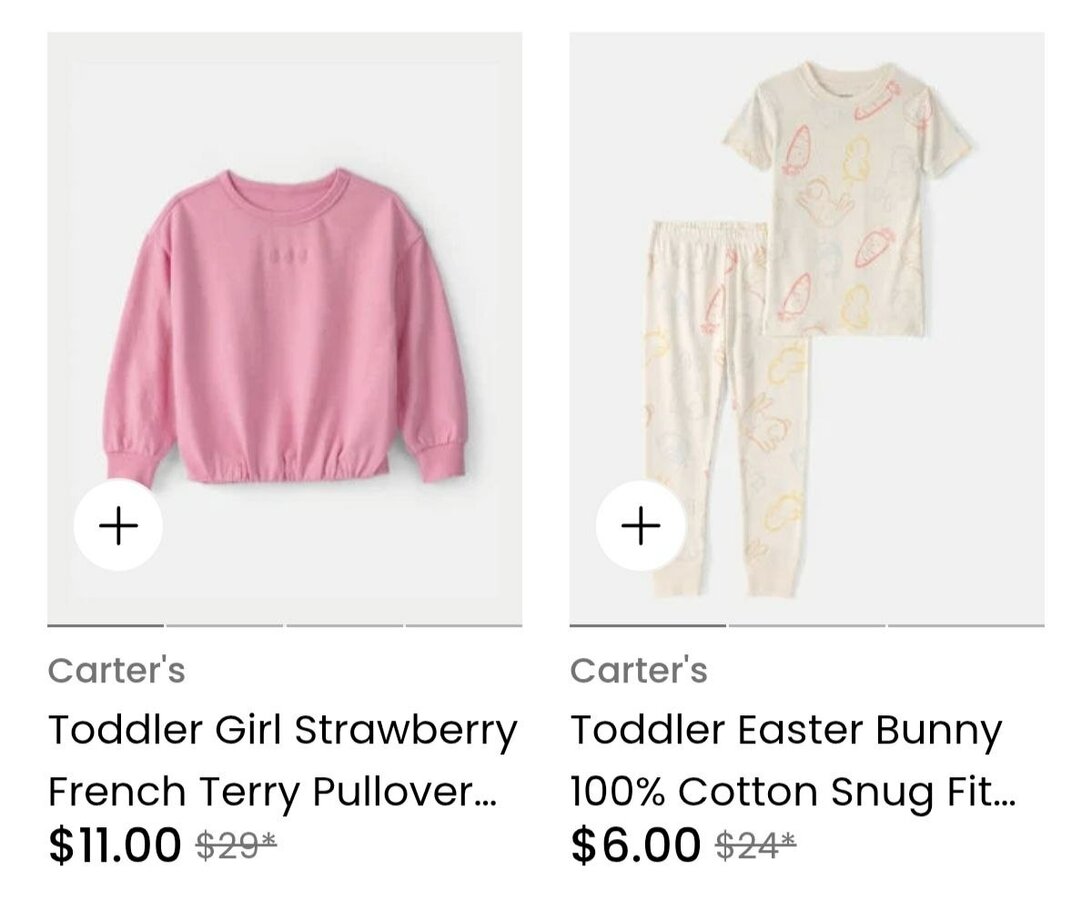The height and width of the screenshot is (900, 1092).
Task: Select first image indicator under the pullover
Action: point(106,625)
